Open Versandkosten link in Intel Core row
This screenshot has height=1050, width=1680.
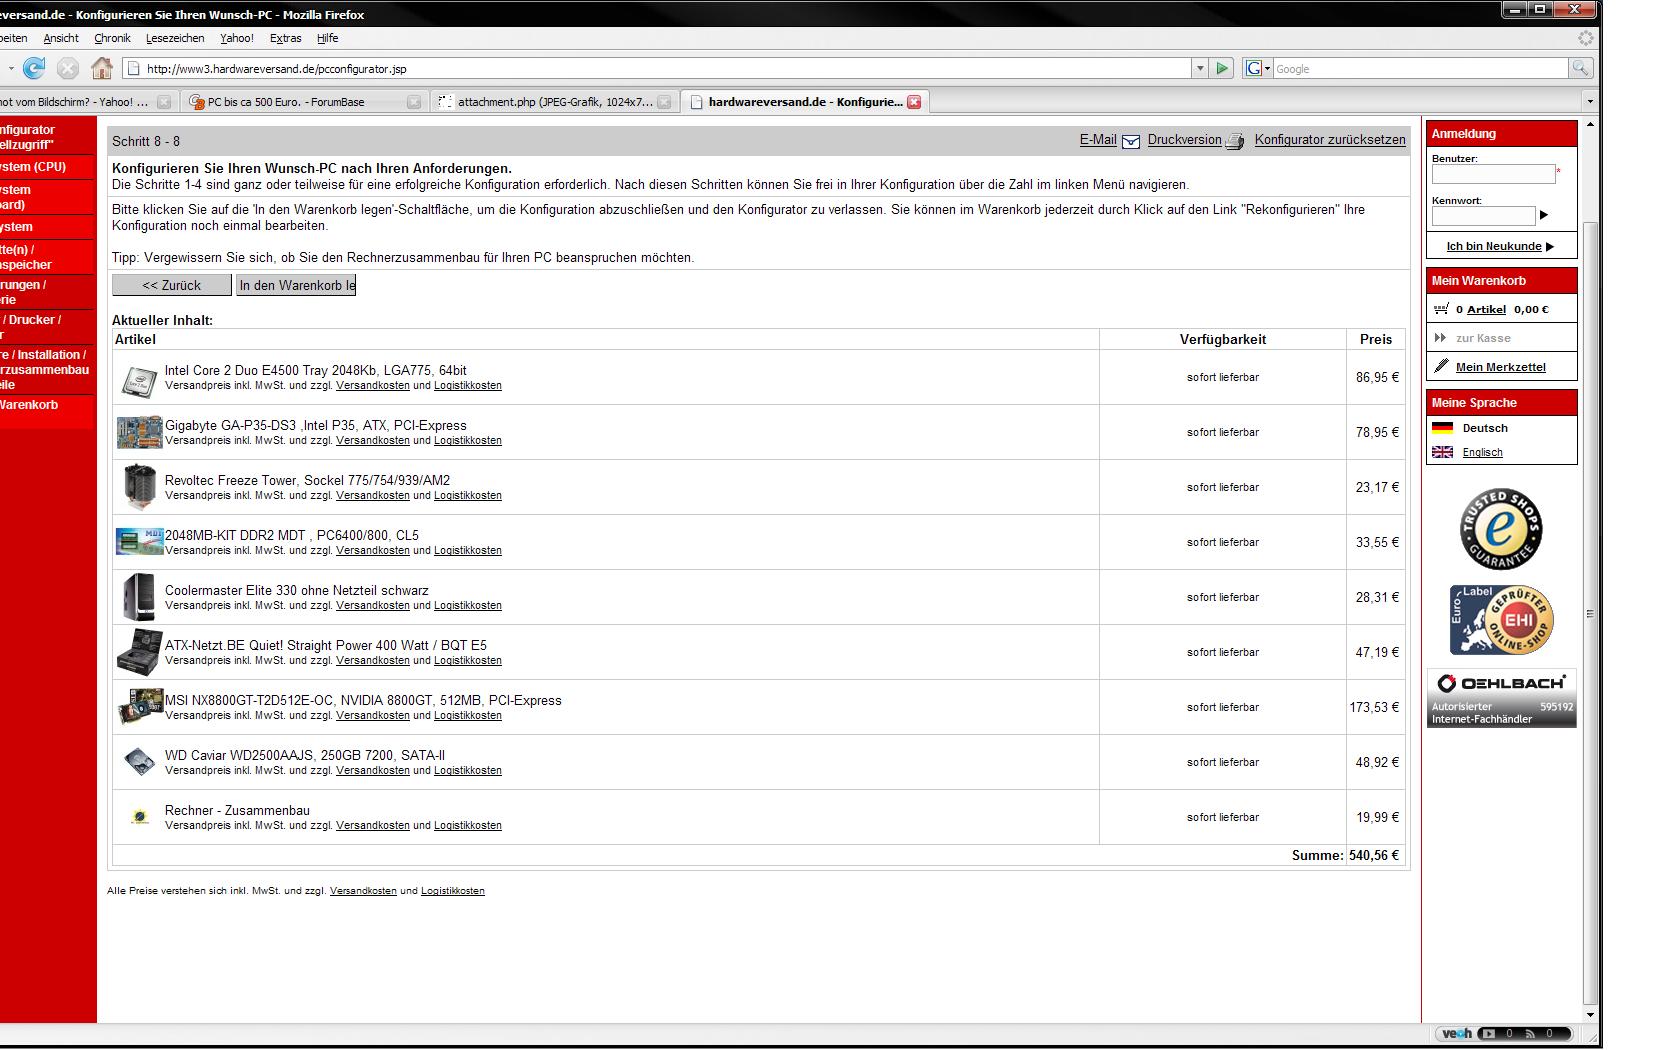(x=372, y=385)
